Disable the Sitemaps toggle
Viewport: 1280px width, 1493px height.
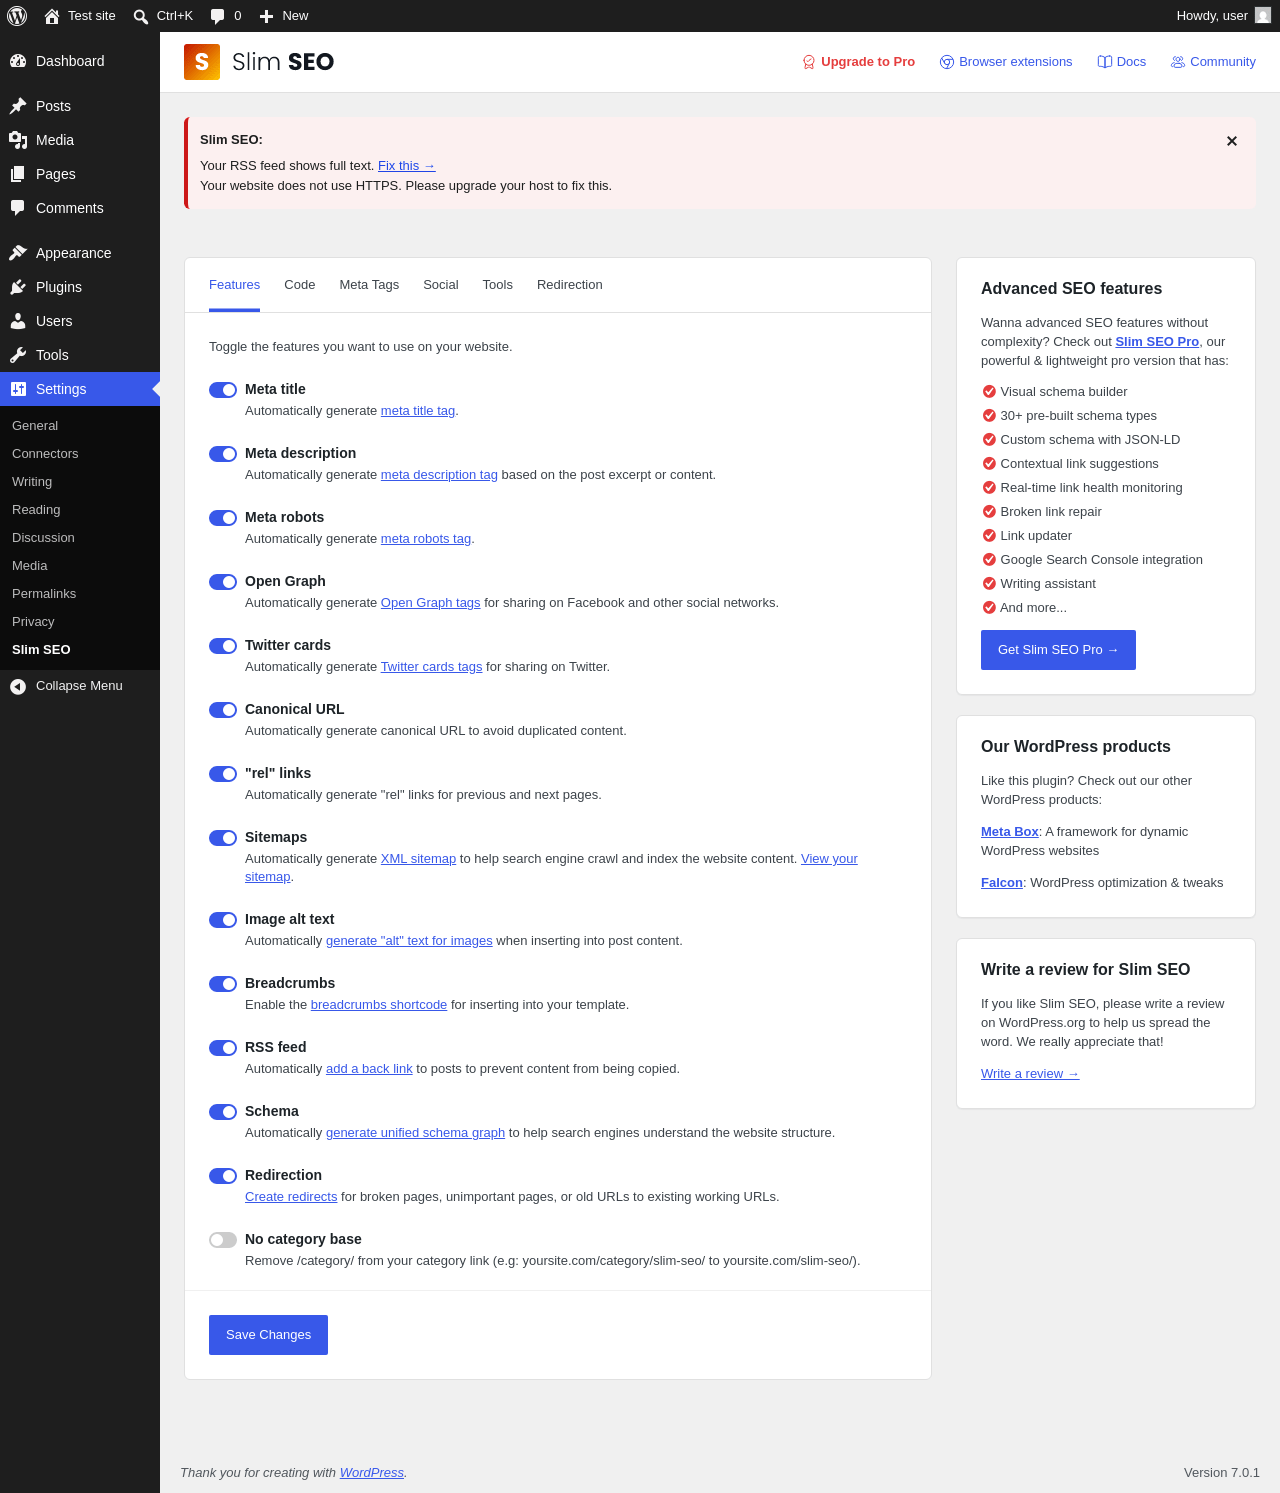pyautogui.click(x=223, y=838)
